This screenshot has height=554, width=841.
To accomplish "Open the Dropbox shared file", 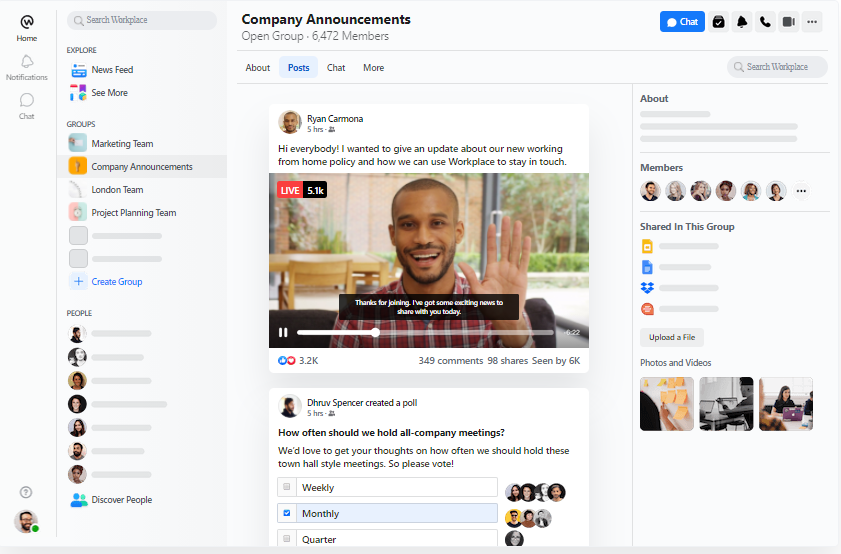I will 647,288.
